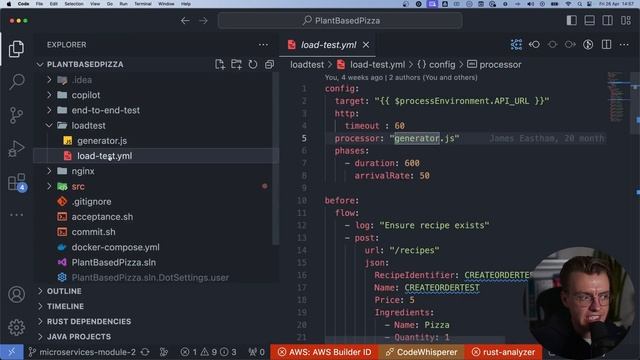Open the Customize Layout icon
This screenshot has height=360, width=640.
tap(626, 20)
